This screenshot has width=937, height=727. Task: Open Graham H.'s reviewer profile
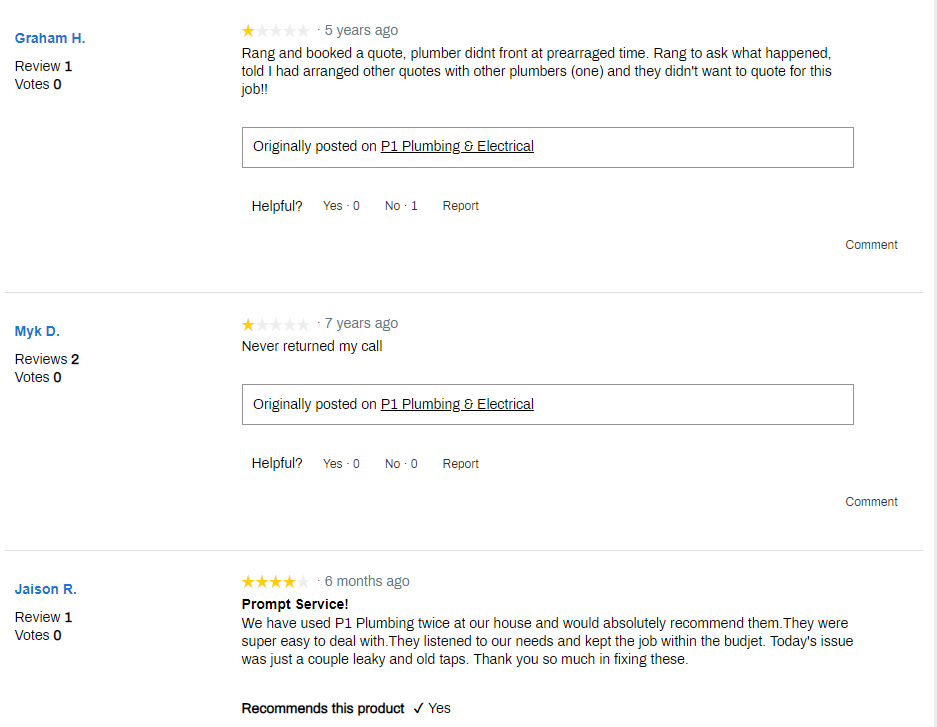pyautogui.click(x=50, y=38)
